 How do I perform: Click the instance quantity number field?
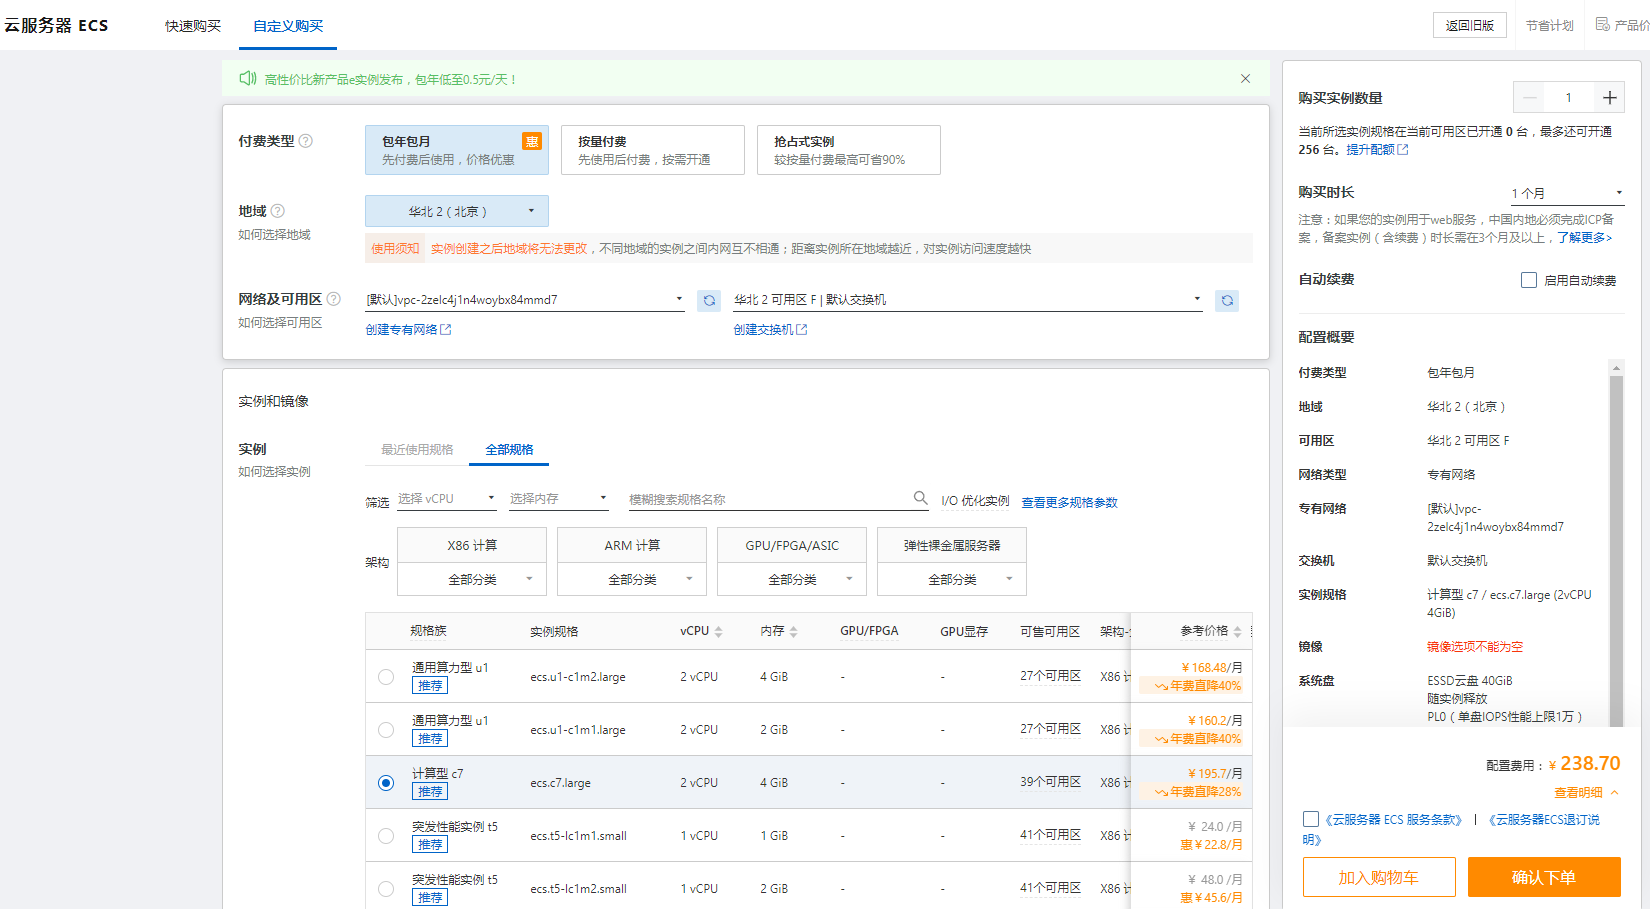1569,97
